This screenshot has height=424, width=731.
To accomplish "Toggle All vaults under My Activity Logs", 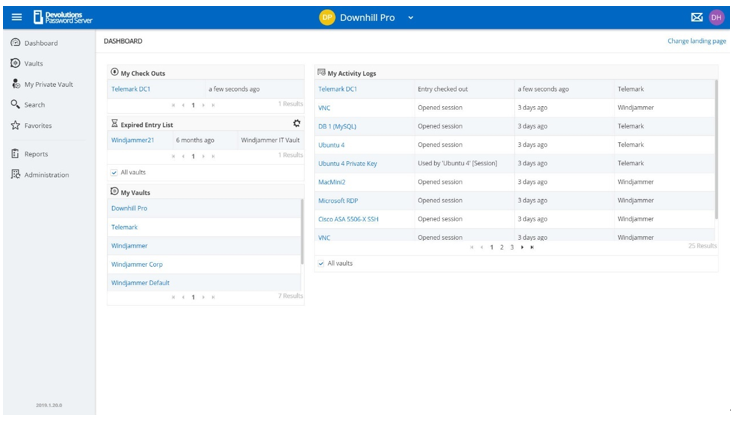I will pyautogui.click(x=321, y=264).
